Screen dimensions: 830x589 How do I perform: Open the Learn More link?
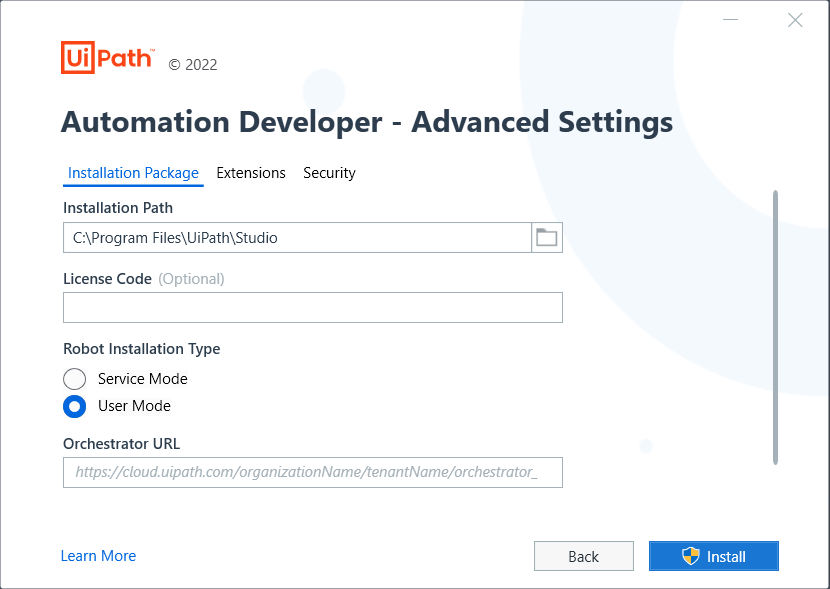pyautogui.click(x=98, y=556)
